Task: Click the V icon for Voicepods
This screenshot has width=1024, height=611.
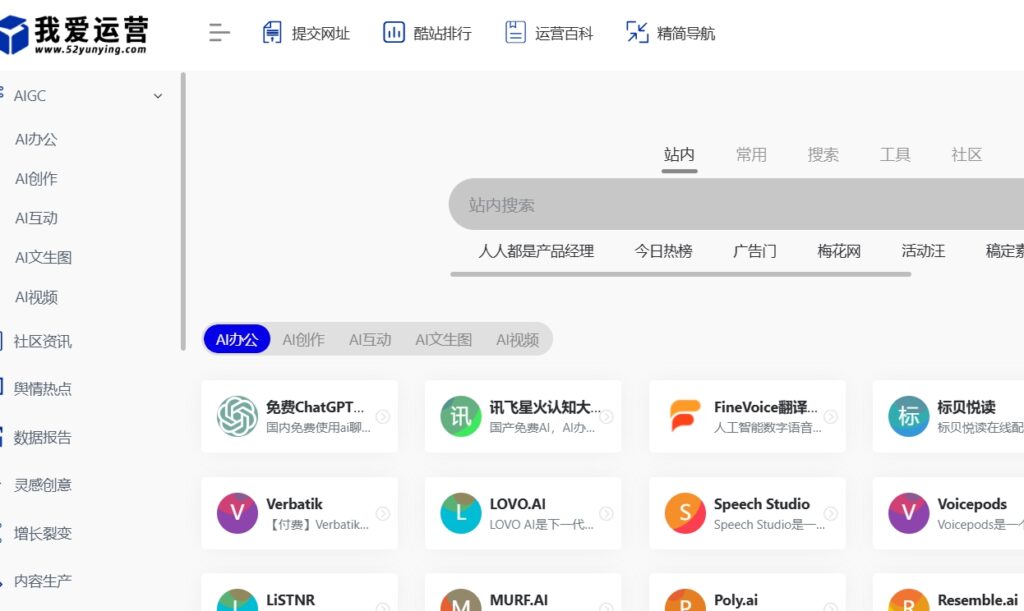Action: click(908, 513)
